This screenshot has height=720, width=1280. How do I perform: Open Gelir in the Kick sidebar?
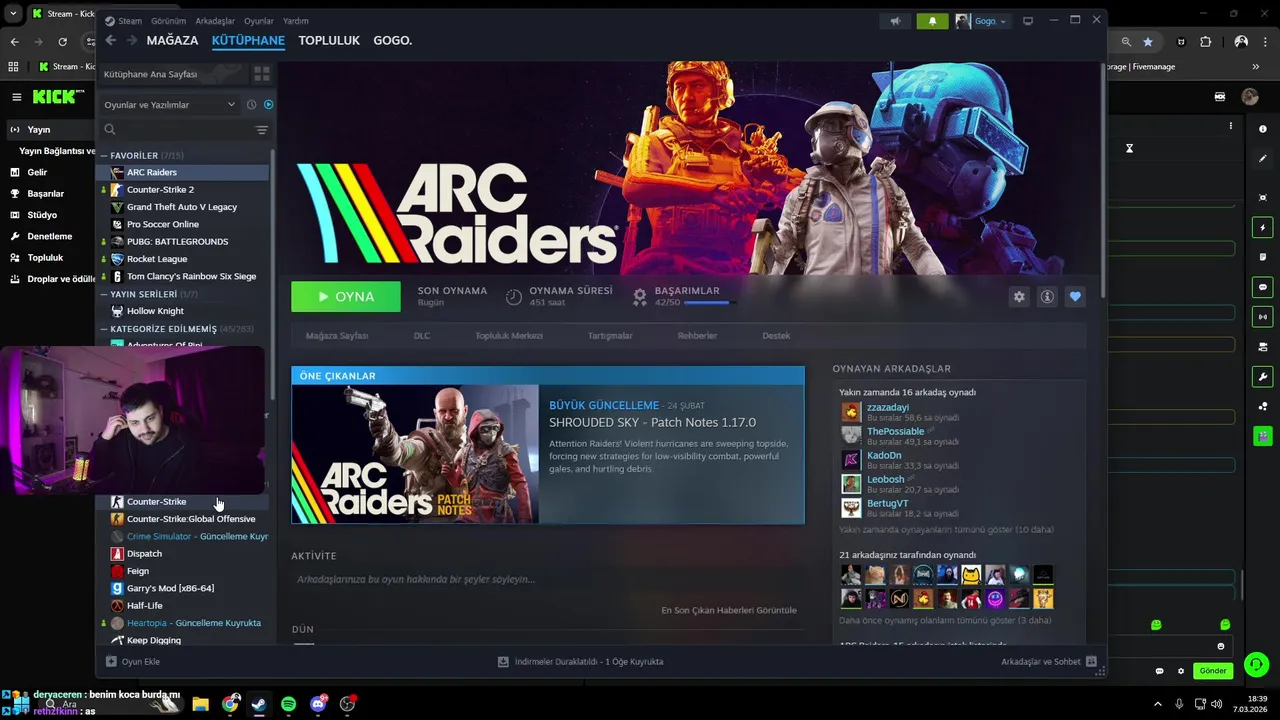pos(37,172)
